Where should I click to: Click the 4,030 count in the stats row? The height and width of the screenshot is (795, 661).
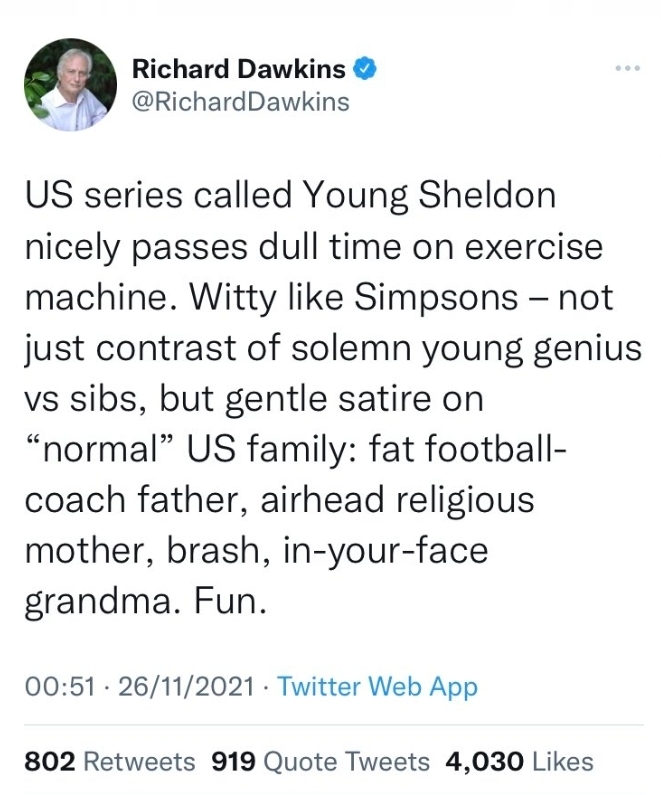click(x=485, y=762)
